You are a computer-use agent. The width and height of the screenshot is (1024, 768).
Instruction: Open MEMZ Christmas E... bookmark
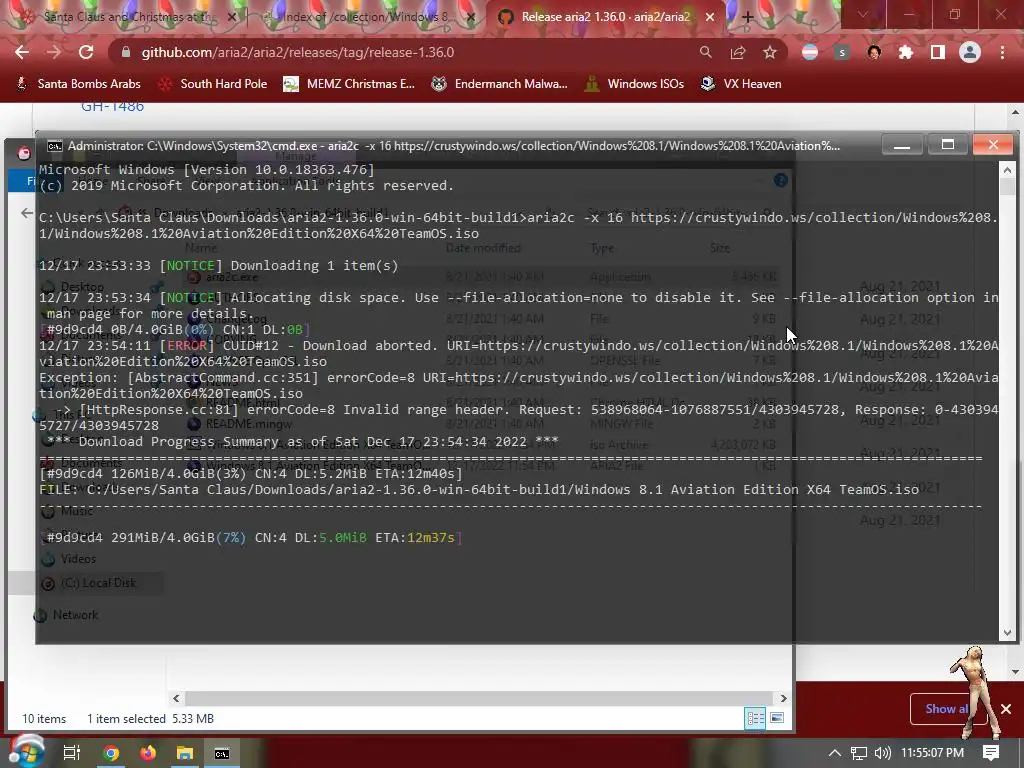pos(349,84)
